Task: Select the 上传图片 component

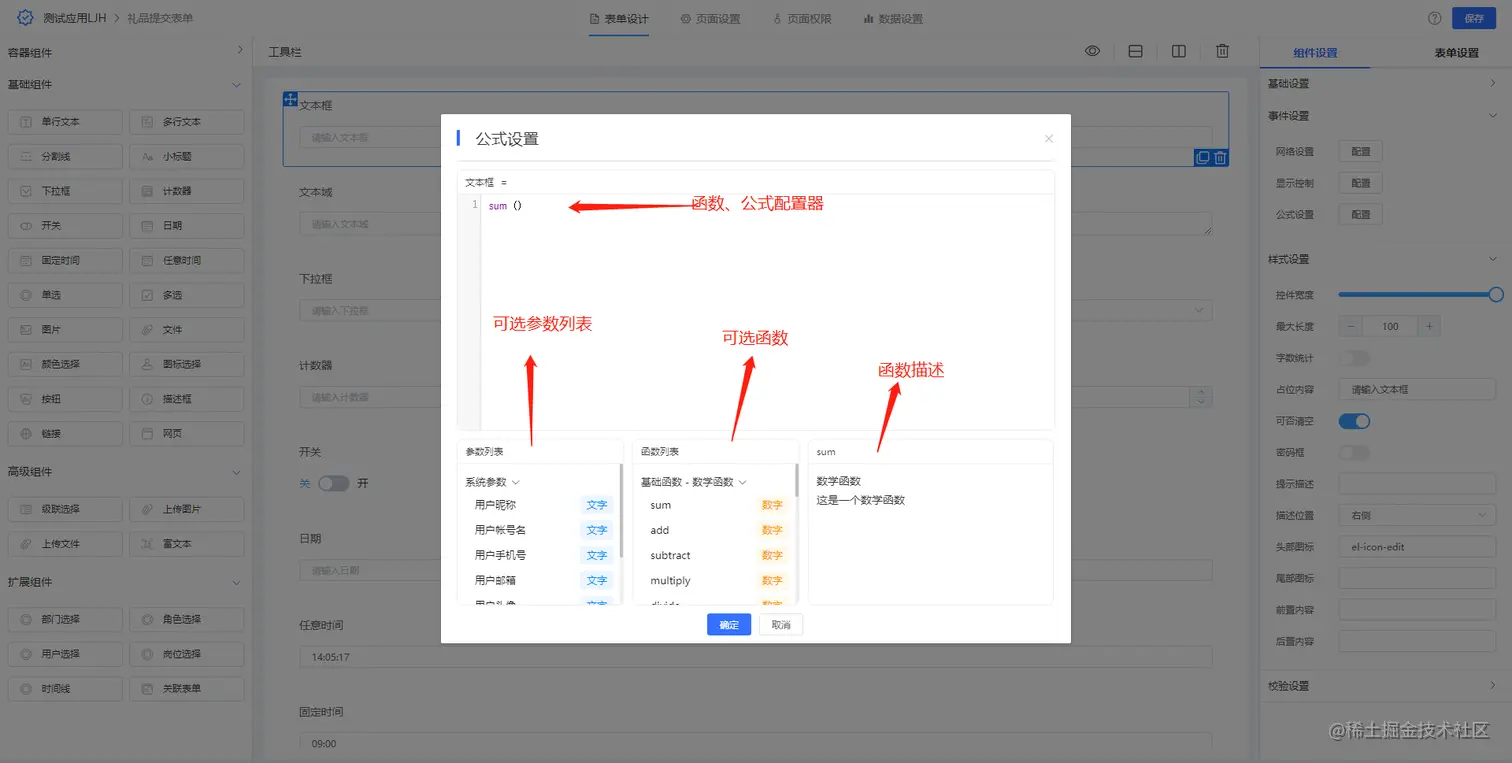Action: 187,509
